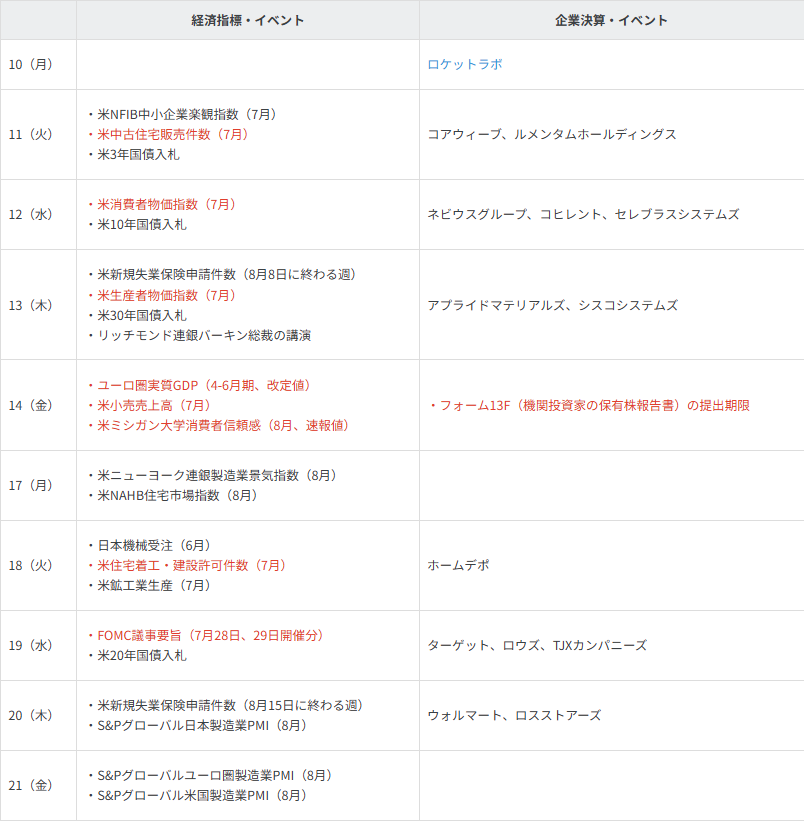
Task: Open the ロケットラボ link
Action: point(465,64)
